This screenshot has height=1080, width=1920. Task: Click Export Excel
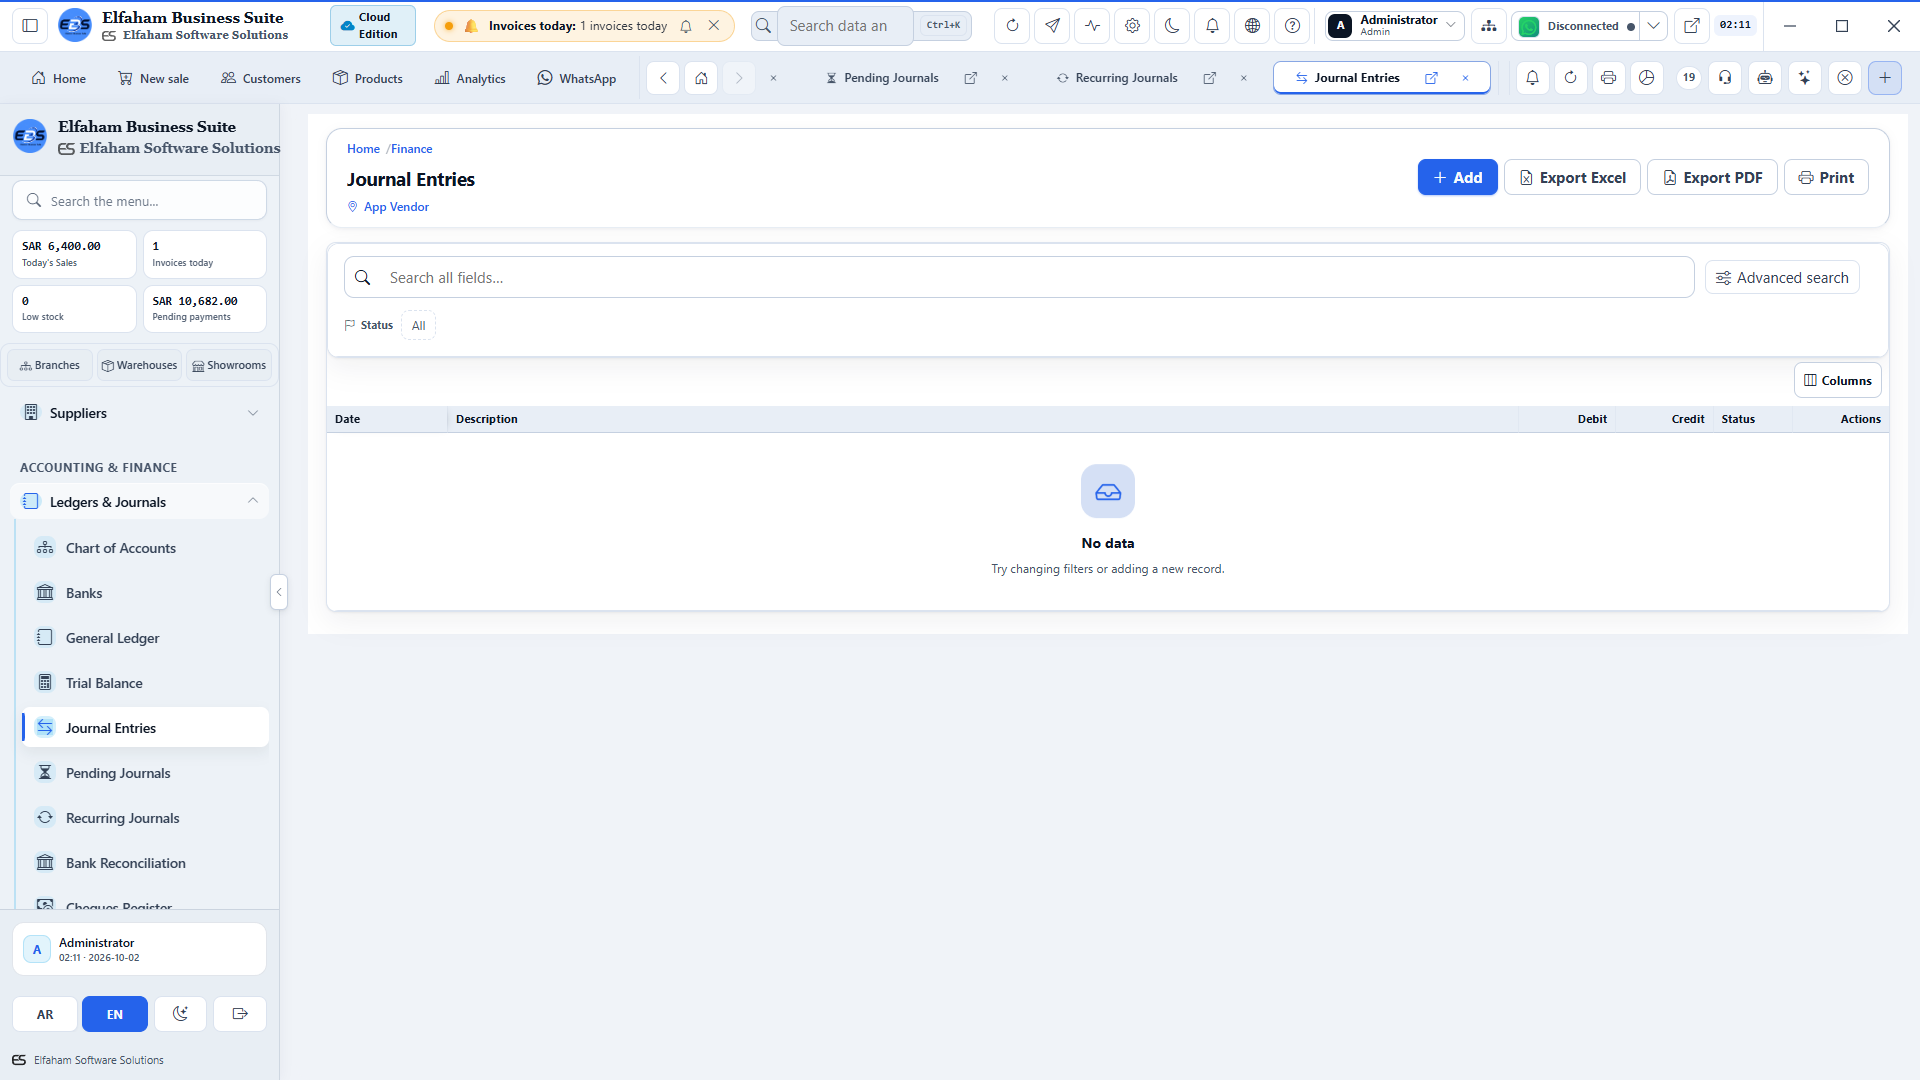1572,177
